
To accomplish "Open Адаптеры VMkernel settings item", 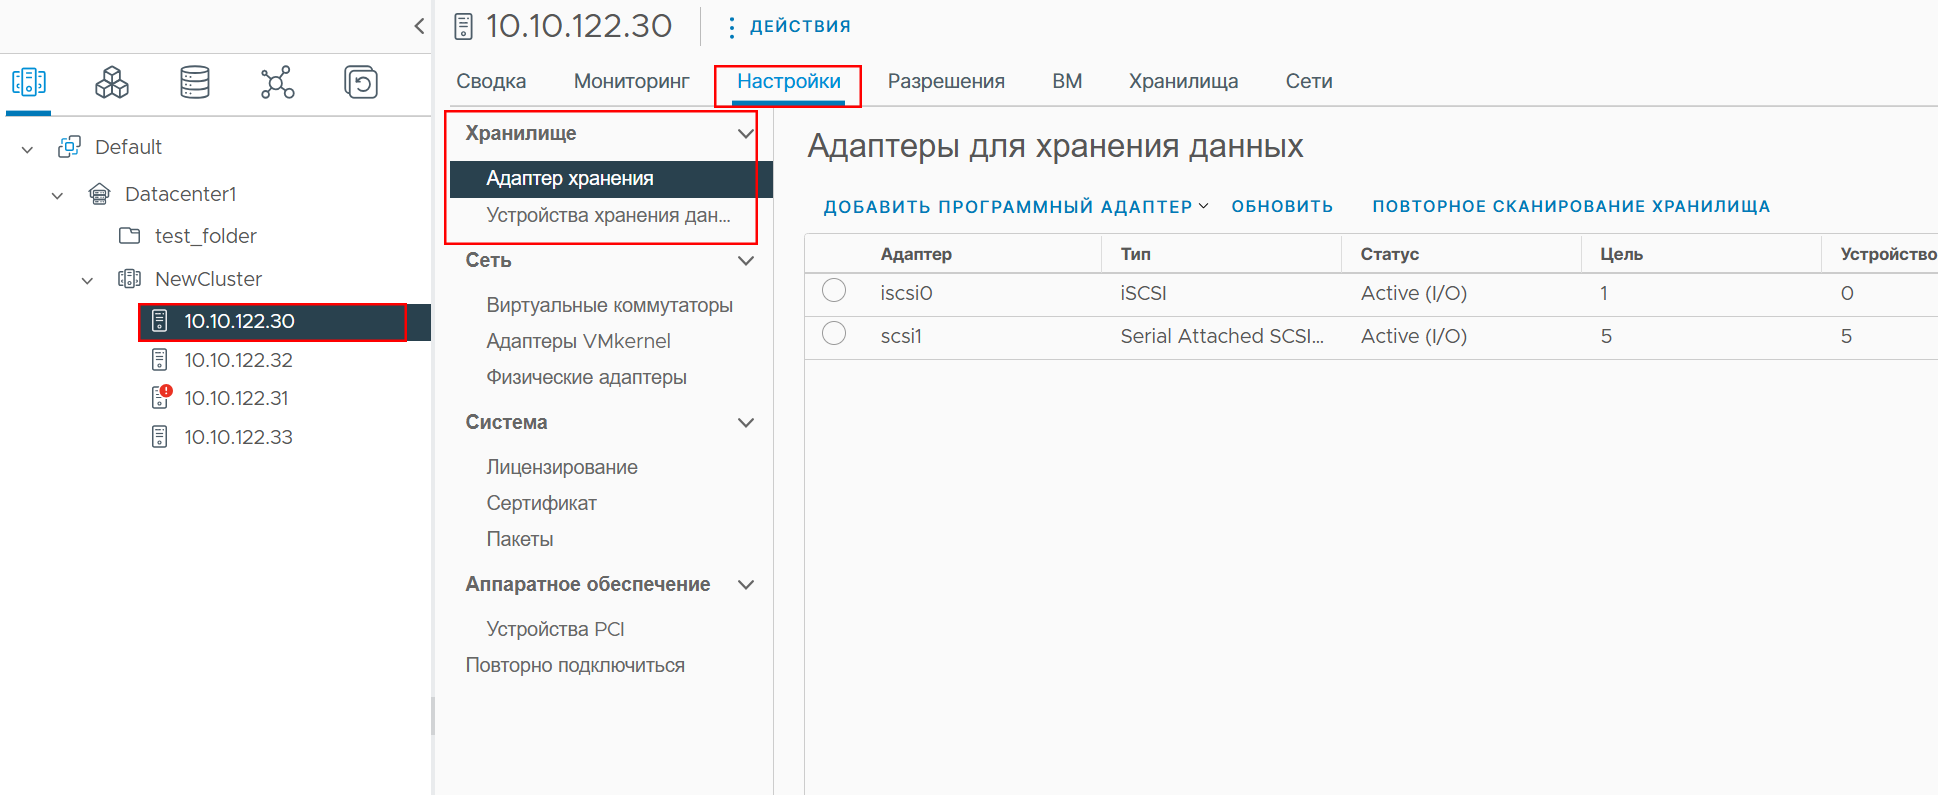I will click(578, 341).
